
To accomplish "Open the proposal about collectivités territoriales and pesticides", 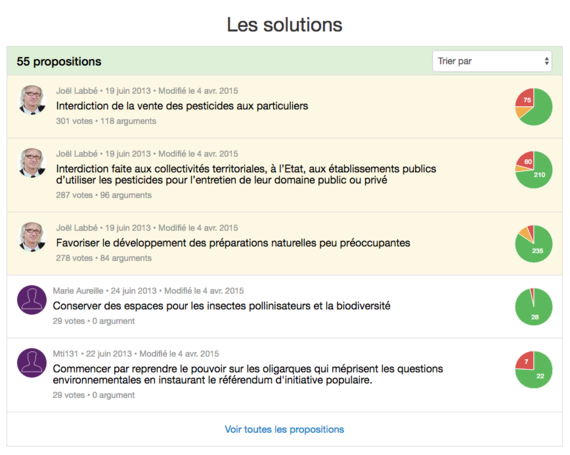I will (x=246, y=174).
